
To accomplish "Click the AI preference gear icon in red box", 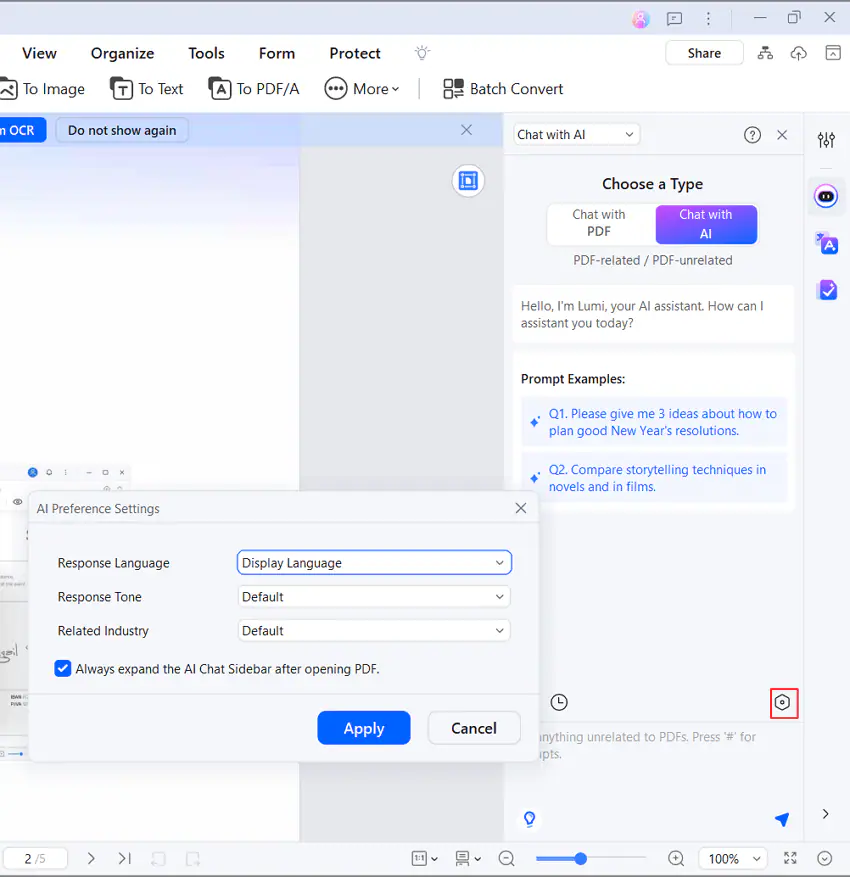I will coord(784,703).
